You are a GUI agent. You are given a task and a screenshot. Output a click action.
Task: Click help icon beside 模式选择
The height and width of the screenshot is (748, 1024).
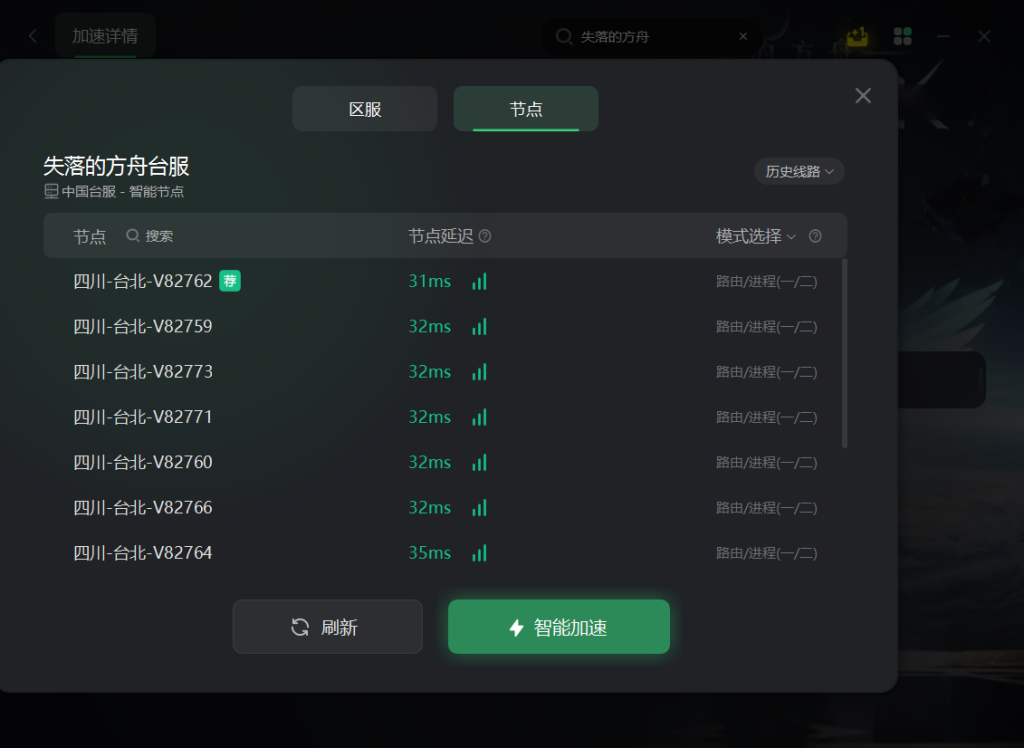tap(815, 236)
